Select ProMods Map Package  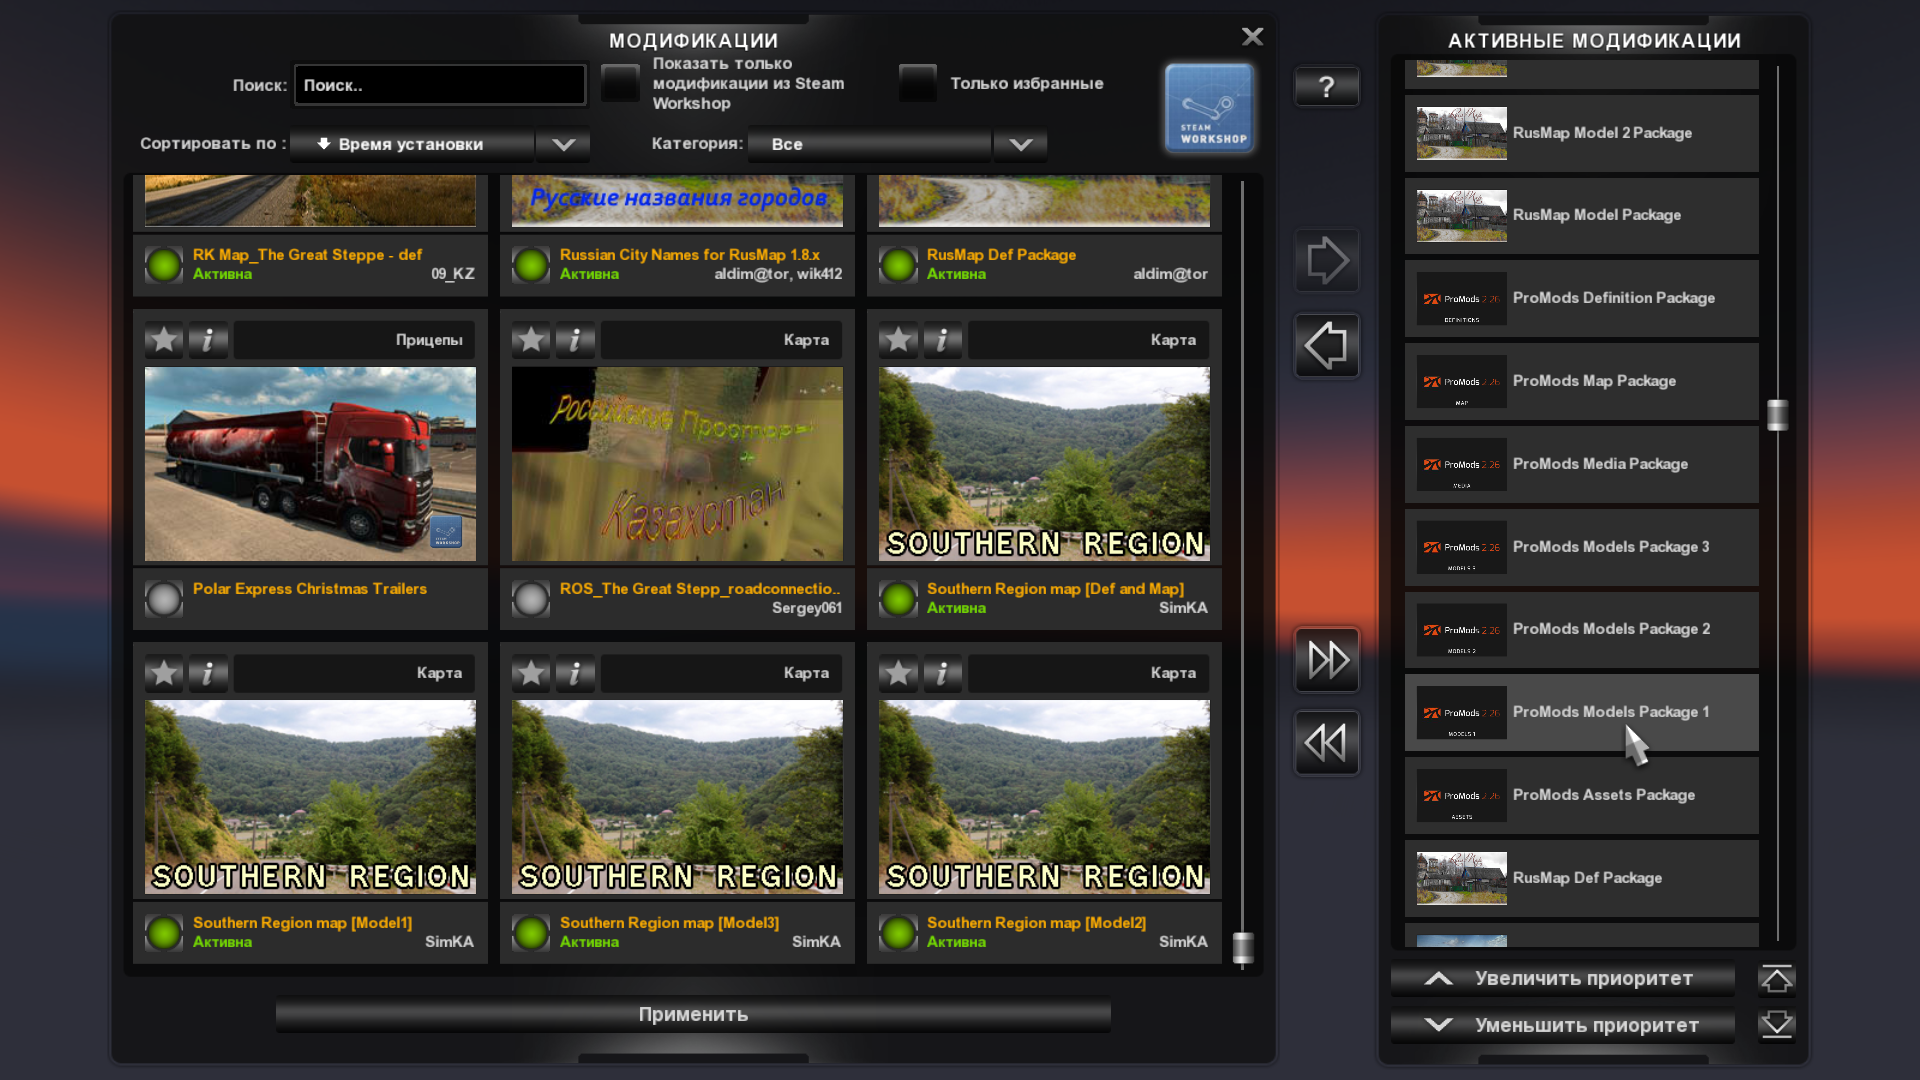click(x=1582, y=382)
